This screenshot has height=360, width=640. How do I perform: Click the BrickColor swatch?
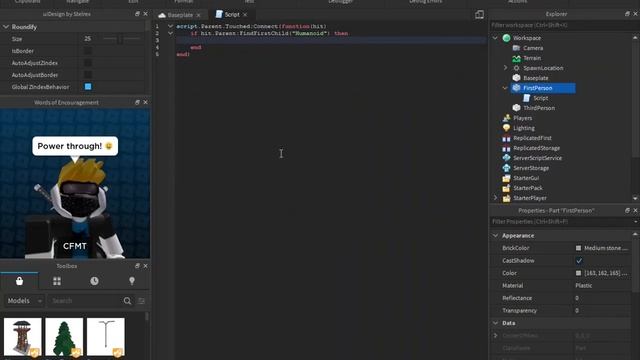(x=578, y=248)
